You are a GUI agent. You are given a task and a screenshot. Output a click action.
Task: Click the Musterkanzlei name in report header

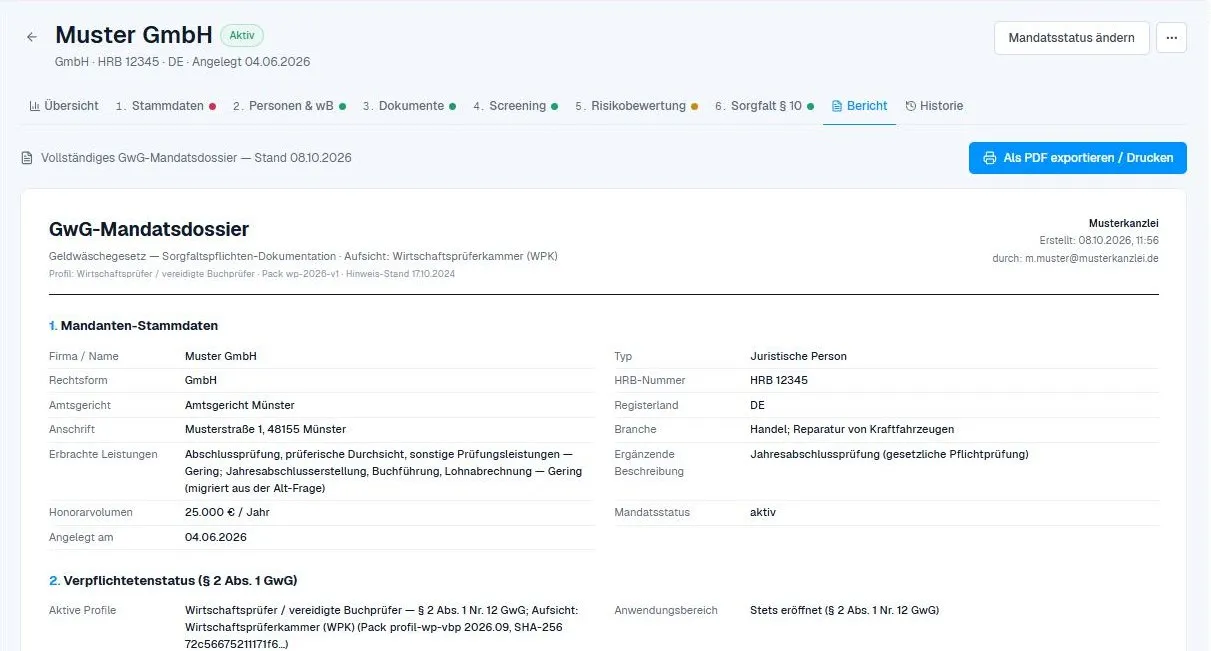point(1123,223)
